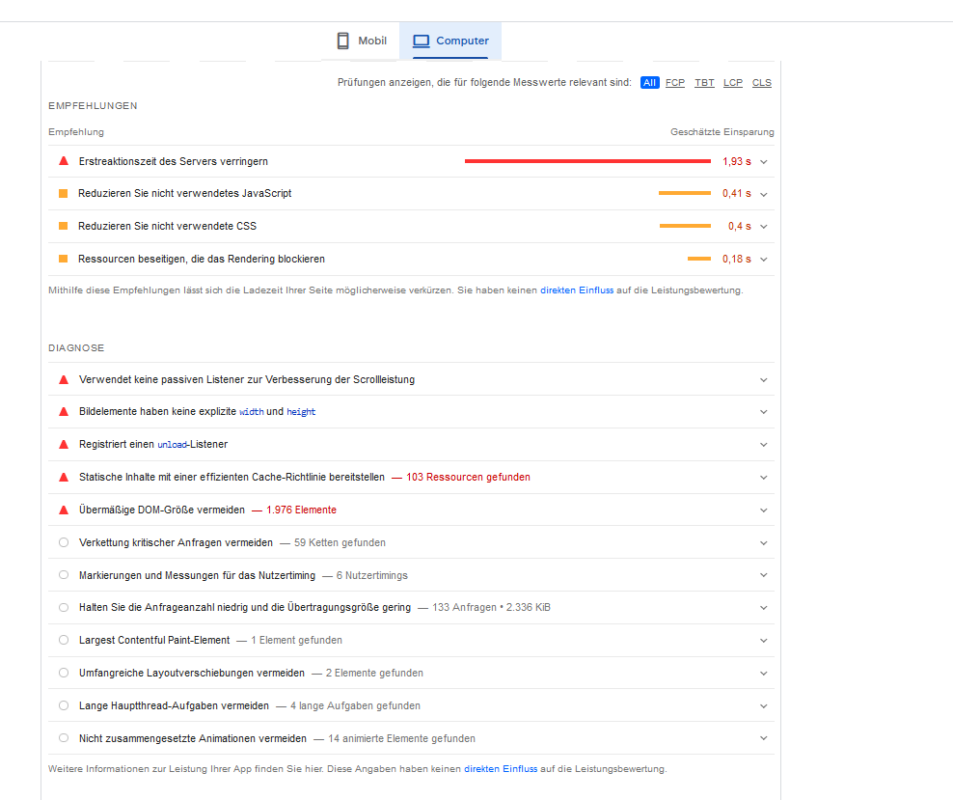Filter audits by LCP
The image size is (953, 800).
coord(733,83)
